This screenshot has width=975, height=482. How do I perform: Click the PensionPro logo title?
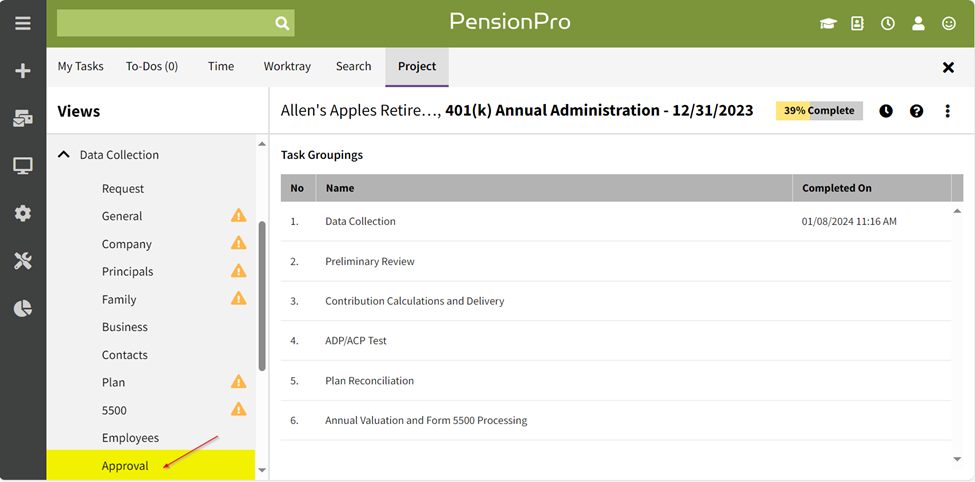[x=510, y=22]
